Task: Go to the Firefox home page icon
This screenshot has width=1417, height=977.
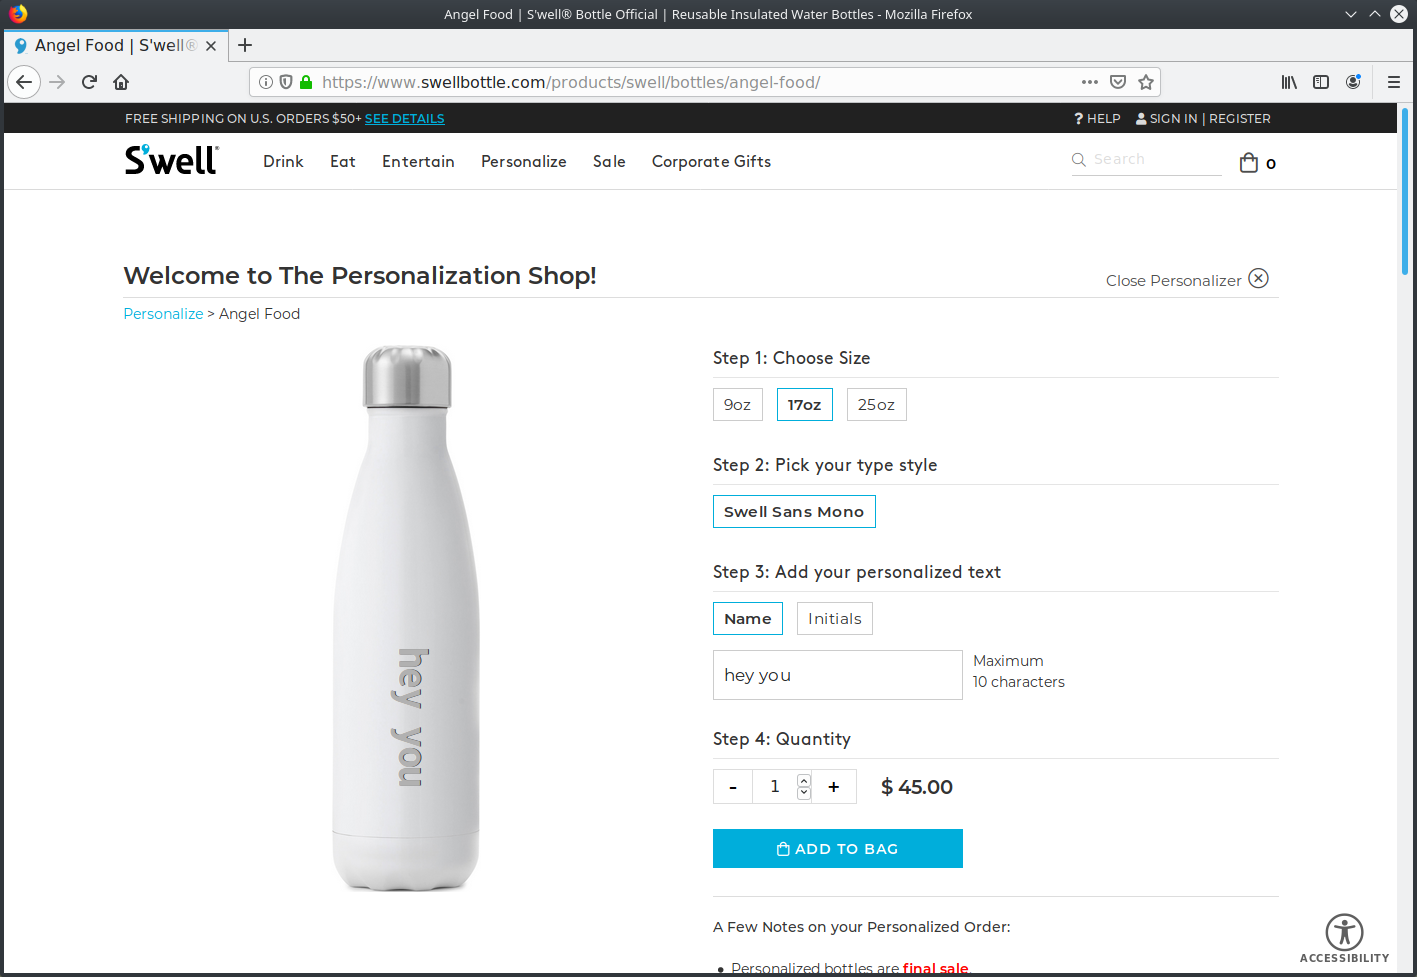Action: [121, 82]
